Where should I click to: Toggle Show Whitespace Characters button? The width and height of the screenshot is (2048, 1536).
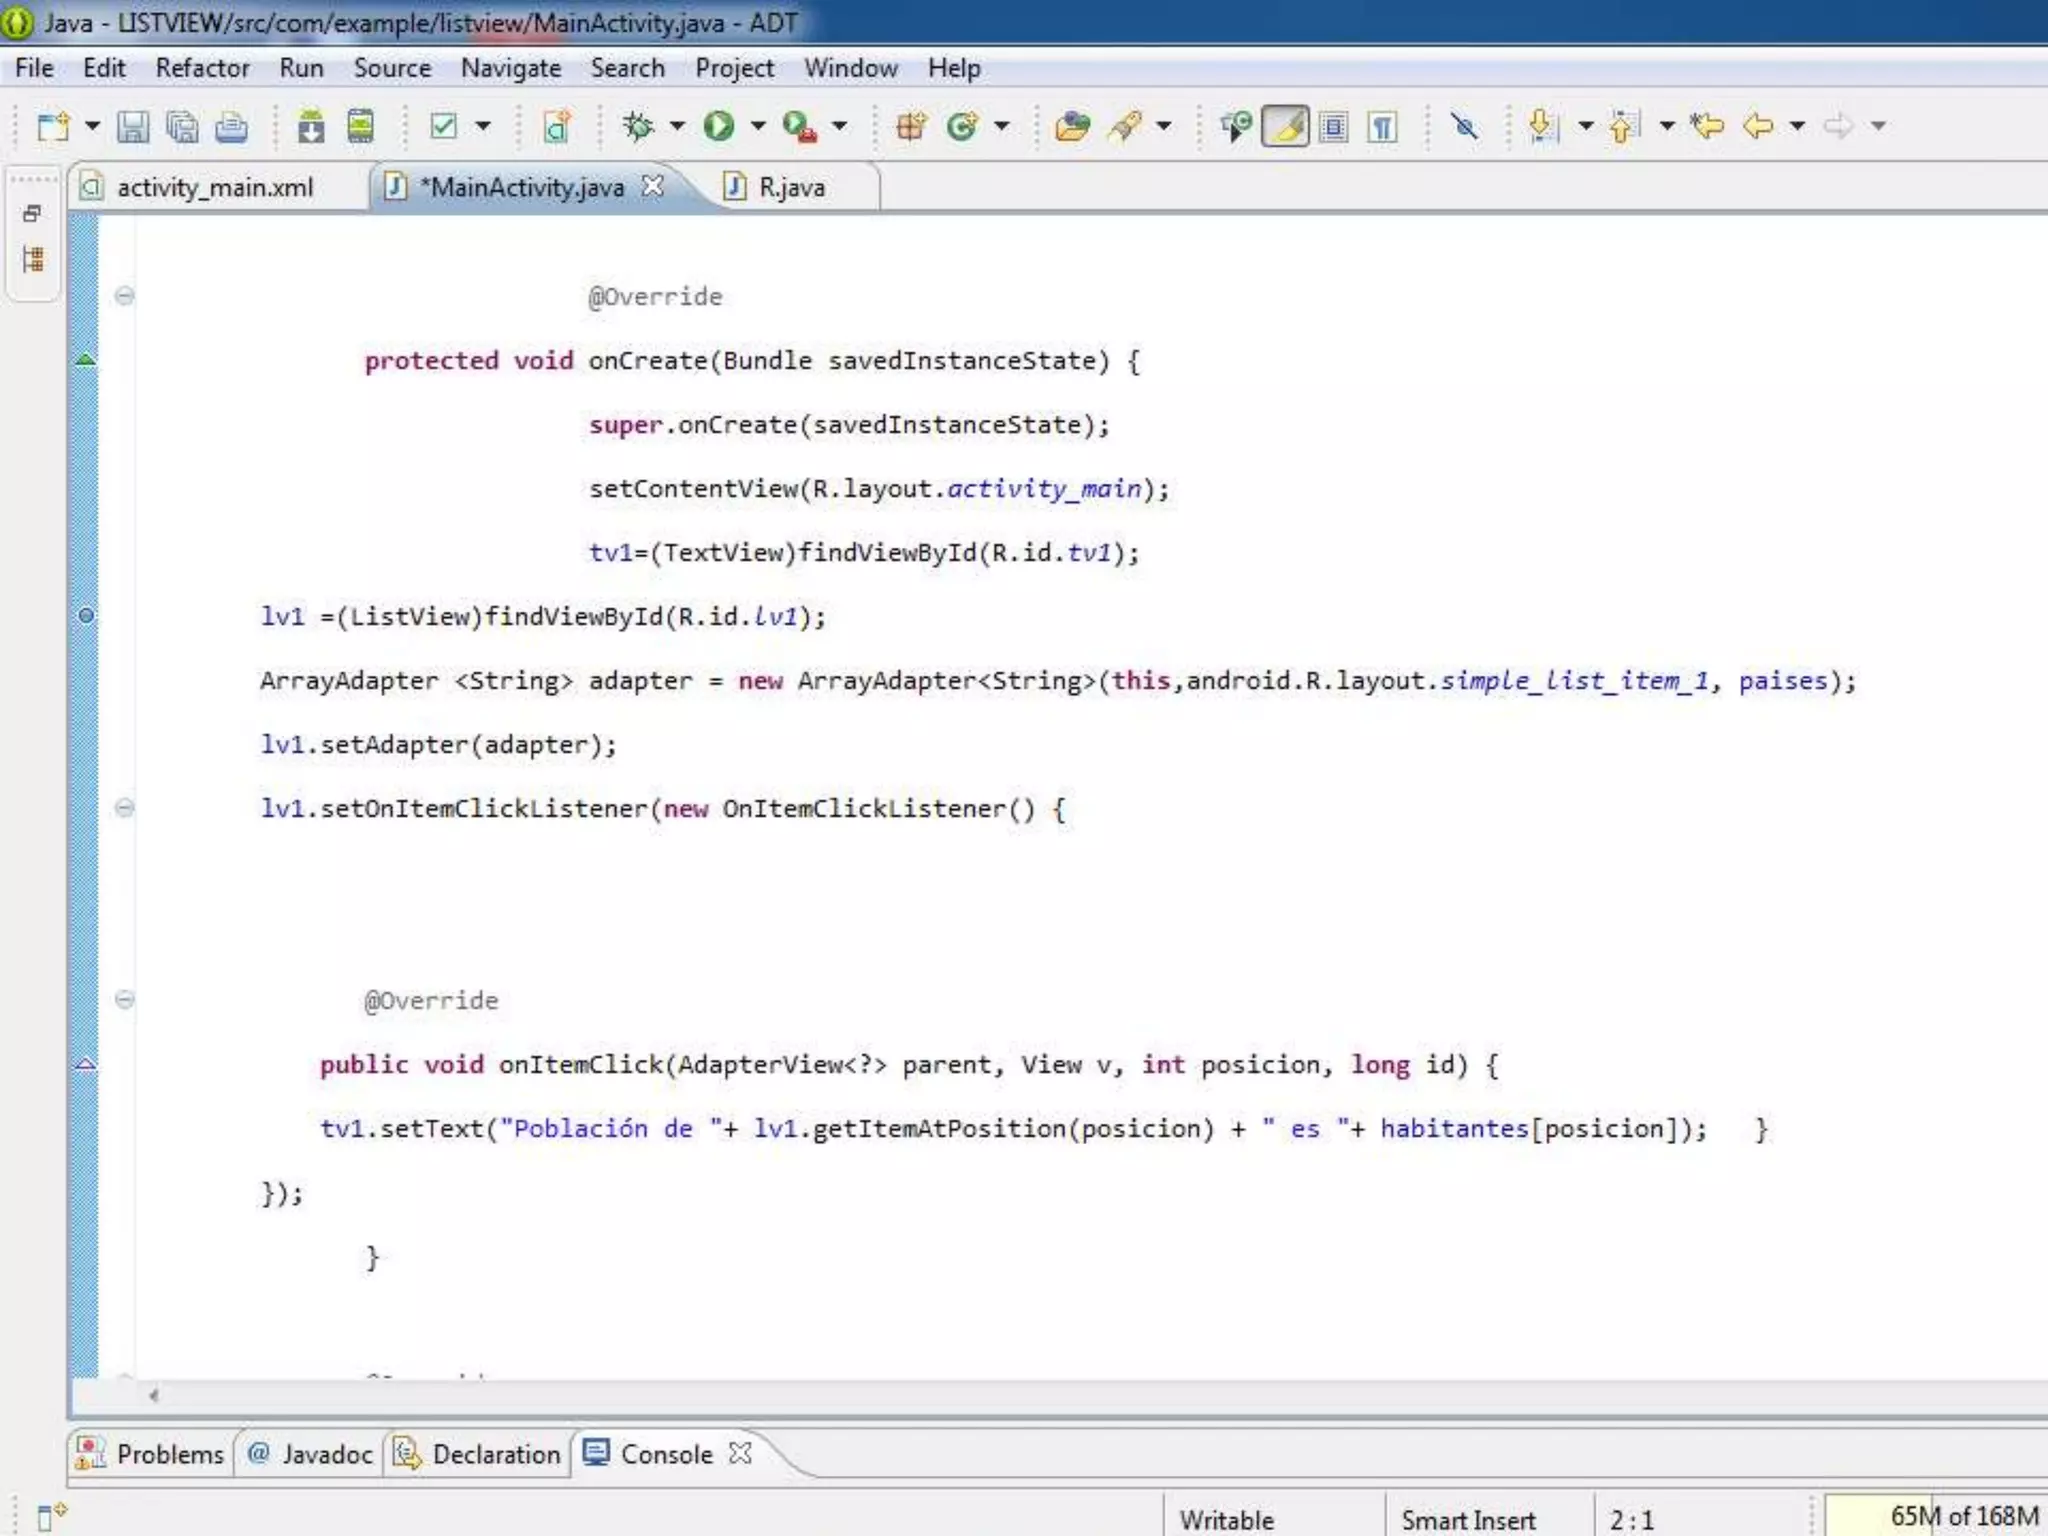pyautogui.click(x=1382, y=127)
